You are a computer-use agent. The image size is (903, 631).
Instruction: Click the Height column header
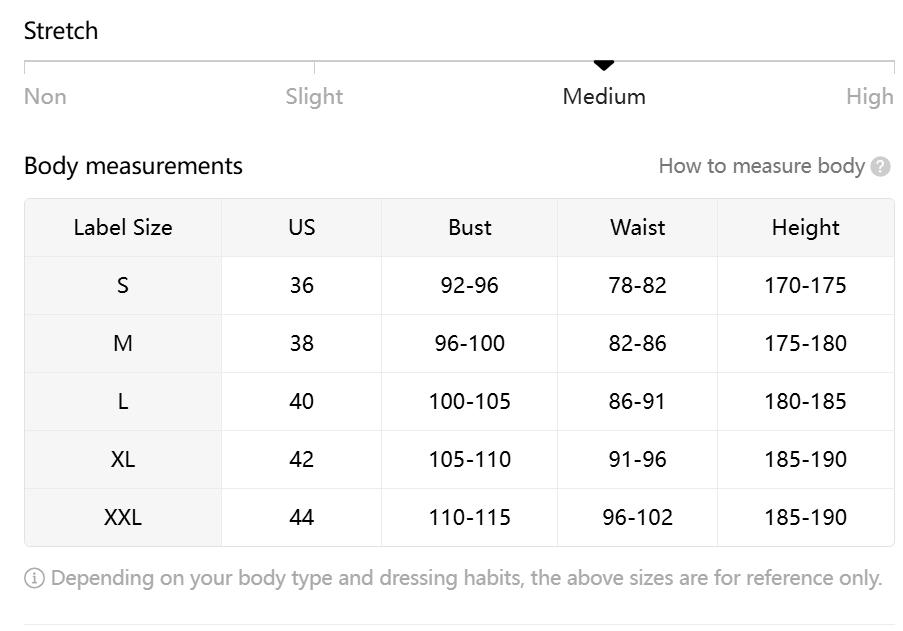803,228
